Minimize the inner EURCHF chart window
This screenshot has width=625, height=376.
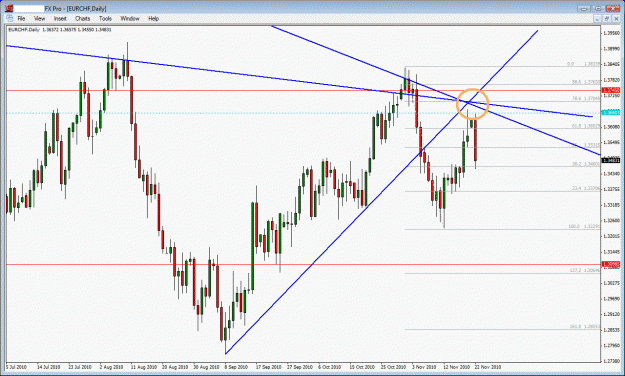[x=597, y=18]
